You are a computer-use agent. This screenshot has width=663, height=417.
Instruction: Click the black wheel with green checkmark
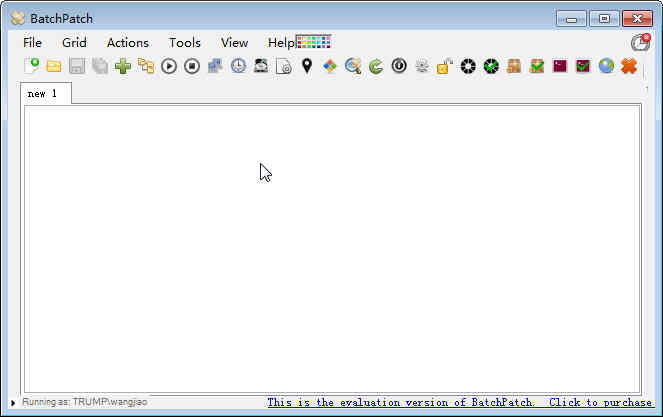tap(491, 66)
